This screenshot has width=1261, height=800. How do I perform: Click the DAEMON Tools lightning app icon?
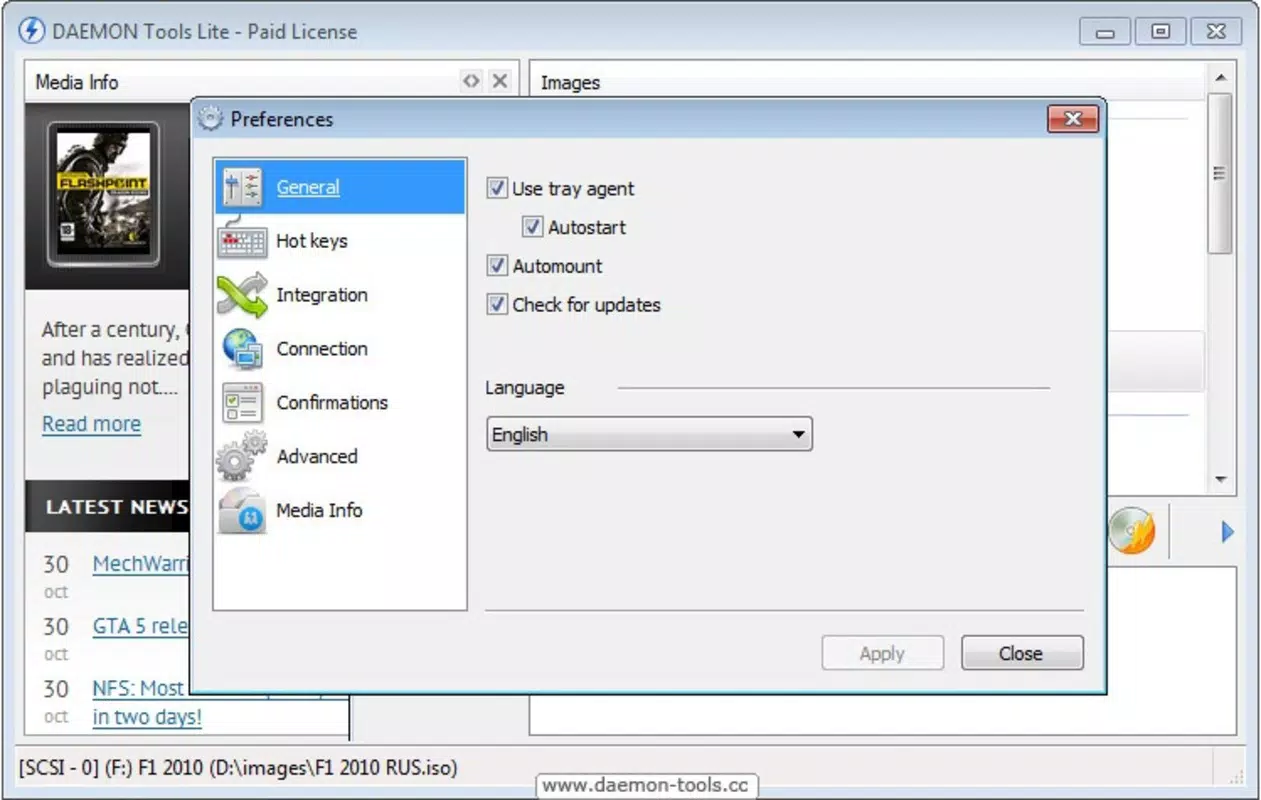pos(32,31)
